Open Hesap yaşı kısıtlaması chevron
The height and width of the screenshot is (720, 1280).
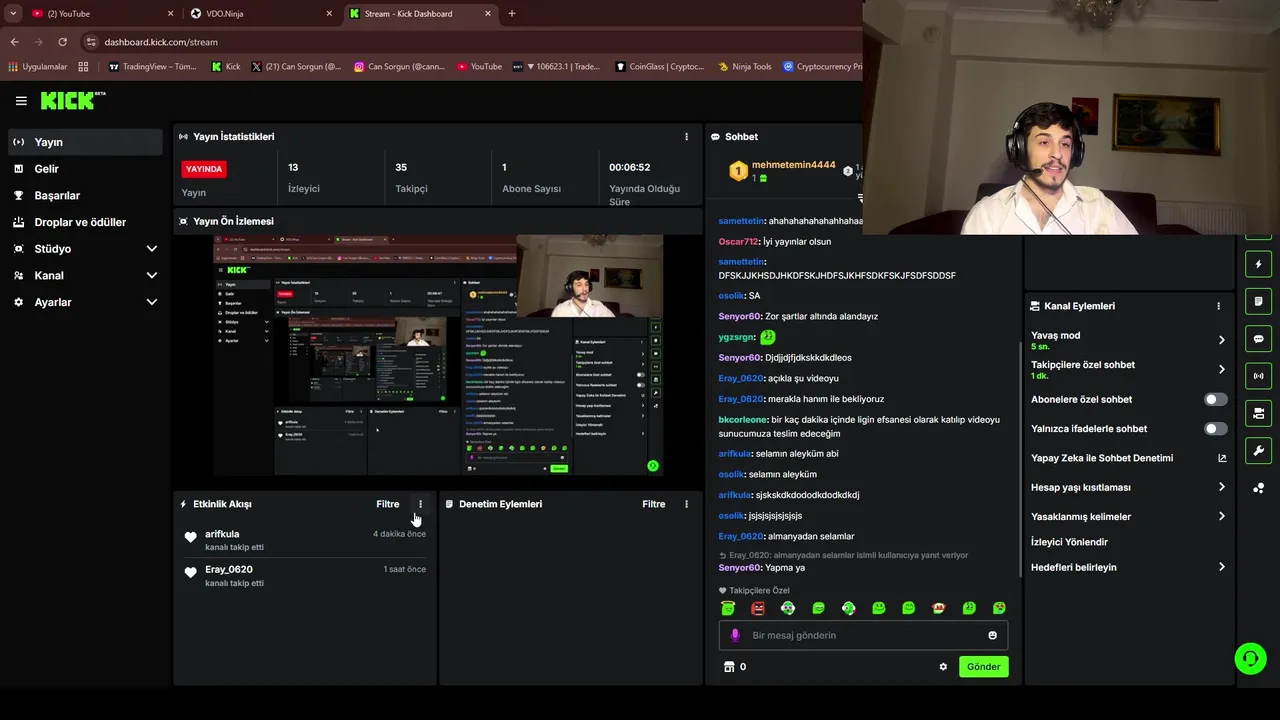pyautogui.click(x=1221, y=487)
